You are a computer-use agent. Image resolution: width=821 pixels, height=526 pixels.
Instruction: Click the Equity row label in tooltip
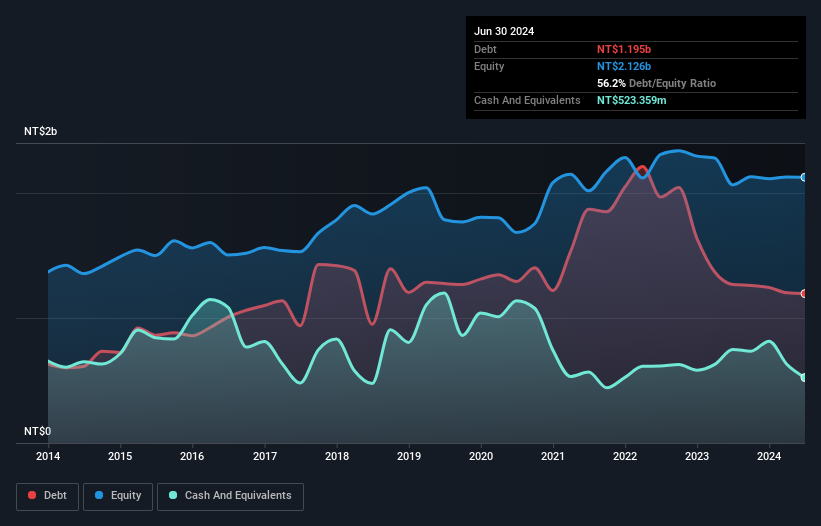pyautogui.click(x=489, y=66)
